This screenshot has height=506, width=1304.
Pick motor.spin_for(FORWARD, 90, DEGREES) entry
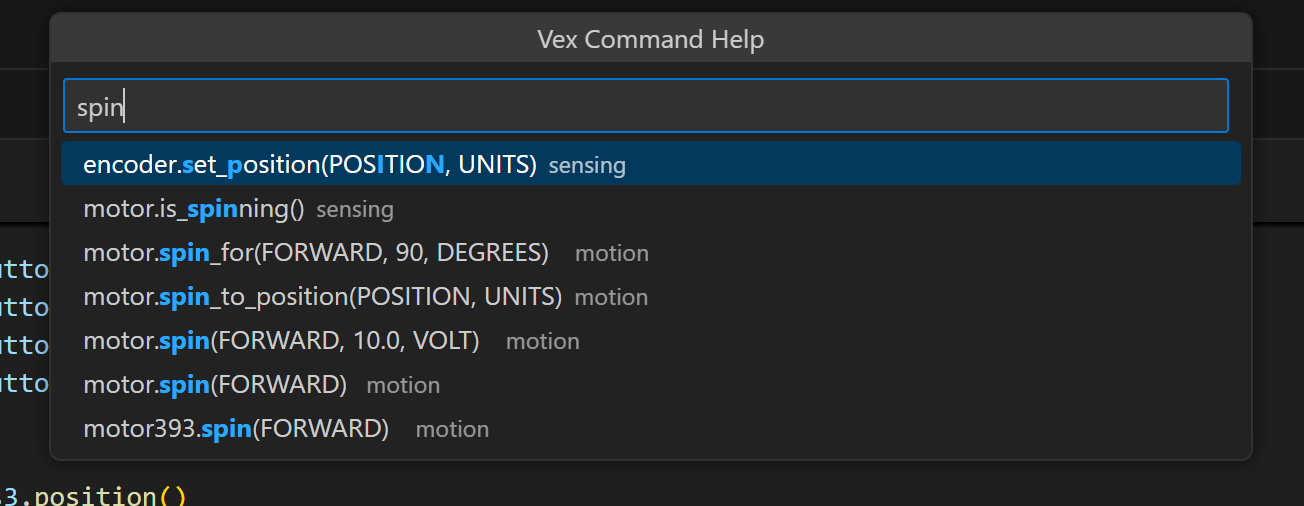[316, 254]
